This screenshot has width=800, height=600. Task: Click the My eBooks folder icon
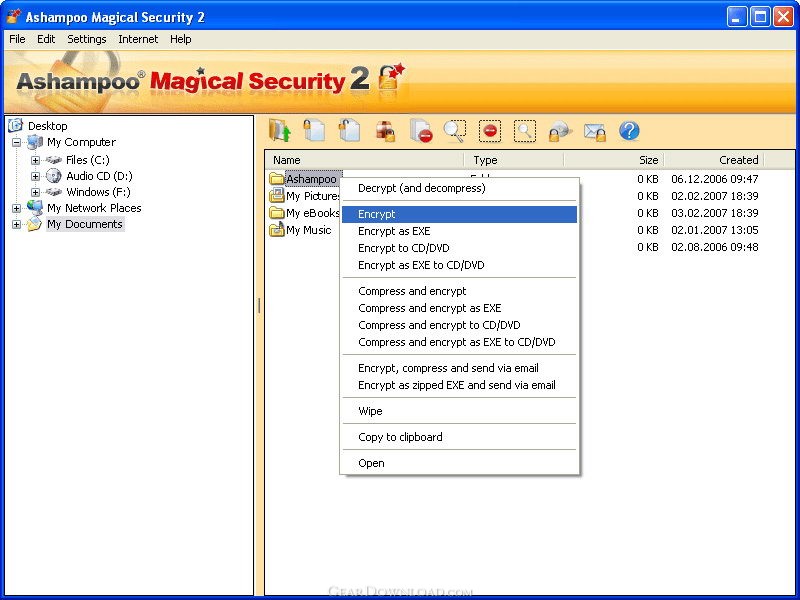coord(277,213)
